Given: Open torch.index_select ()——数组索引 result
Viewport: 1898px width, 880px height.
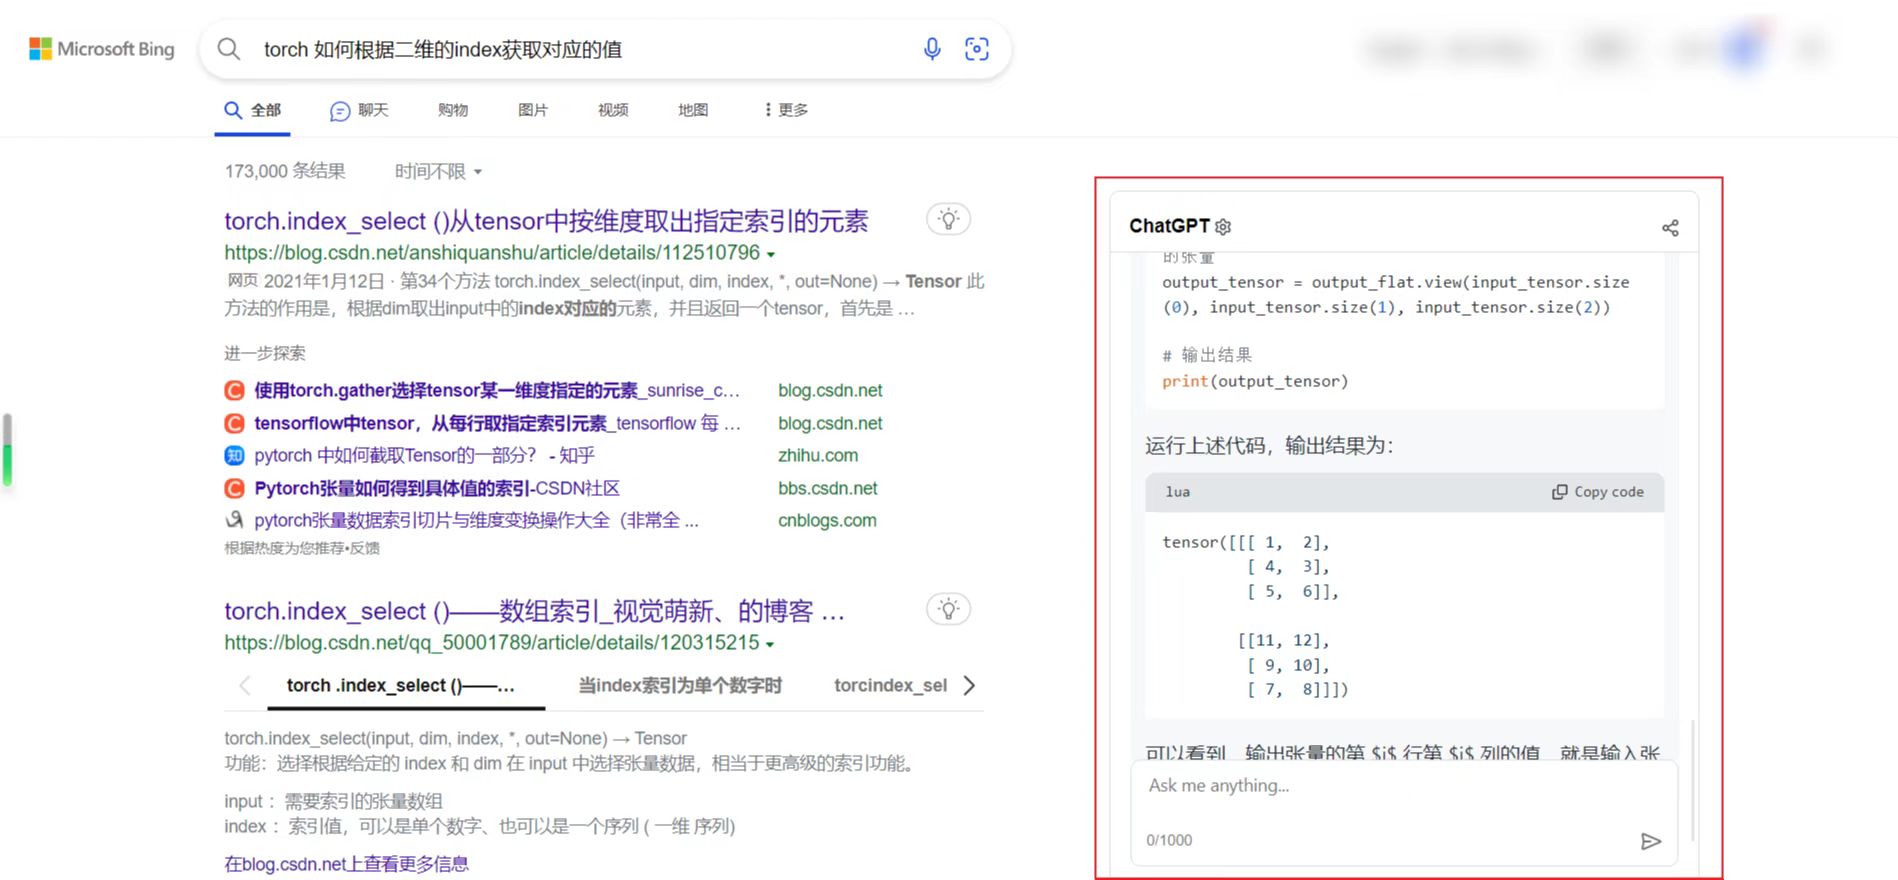Looking at the screenshot, I should coord(534,611).
